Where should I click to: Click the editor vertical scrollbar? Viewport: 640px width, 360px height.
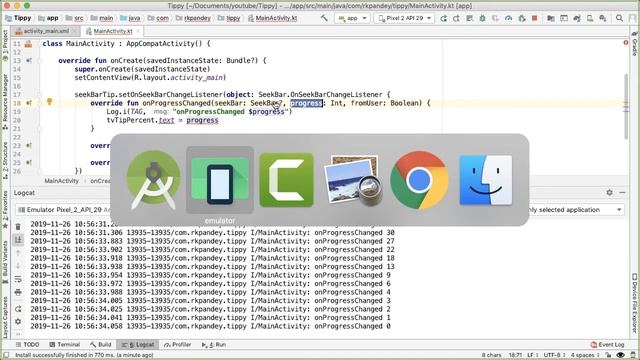pos(626,106)
